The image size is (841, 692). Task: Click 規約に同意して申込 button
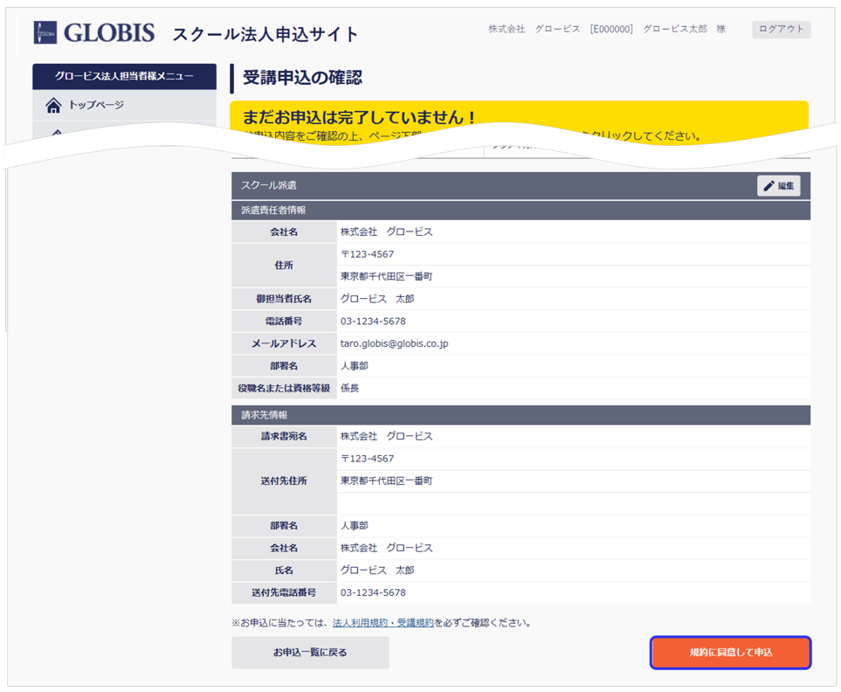(731, 652)
